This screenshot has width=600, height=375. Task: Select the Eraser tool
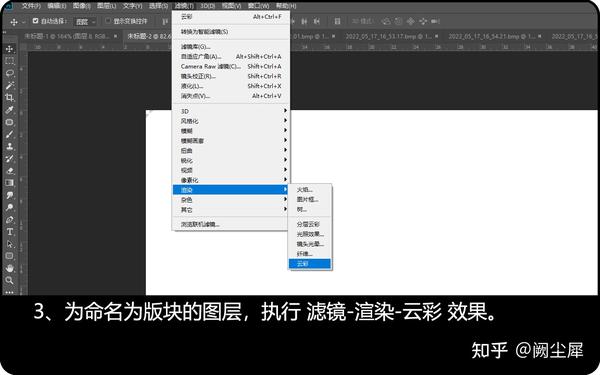click(10, 171)
